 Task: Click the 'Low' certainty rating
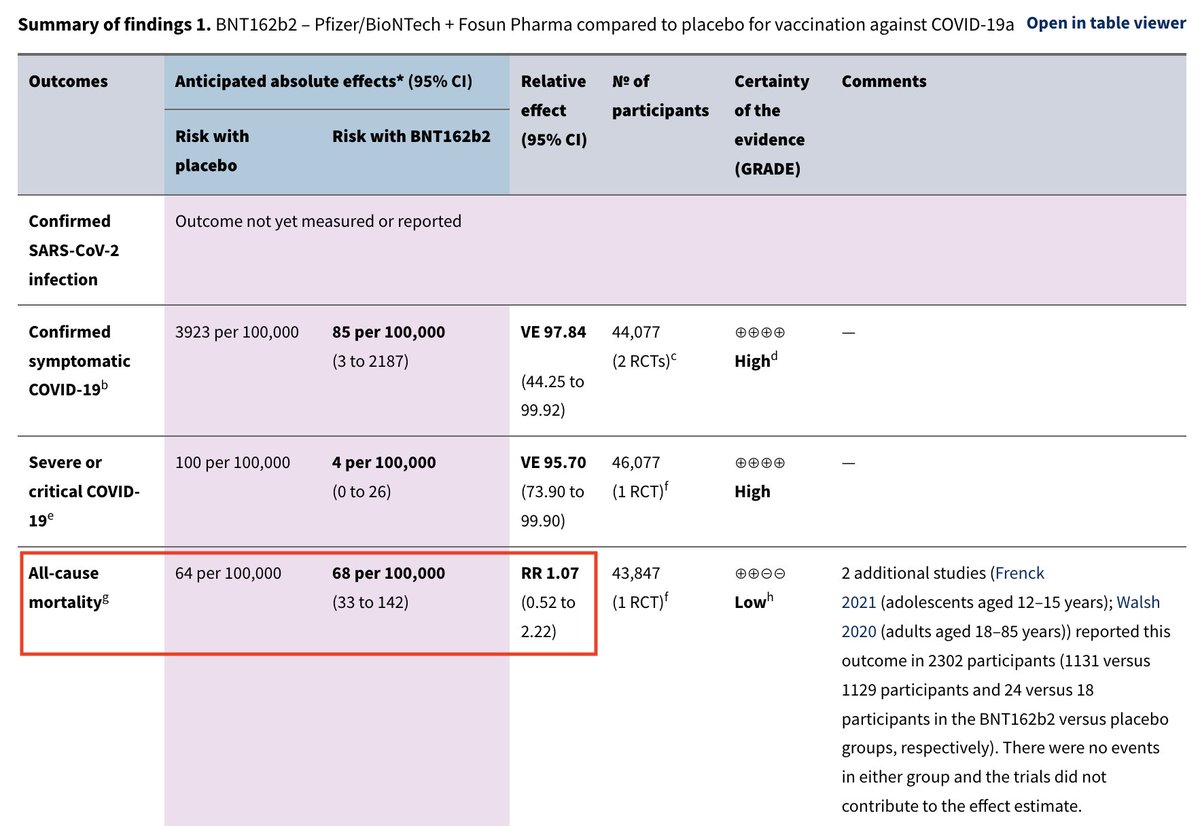click(x=752, y=602)
